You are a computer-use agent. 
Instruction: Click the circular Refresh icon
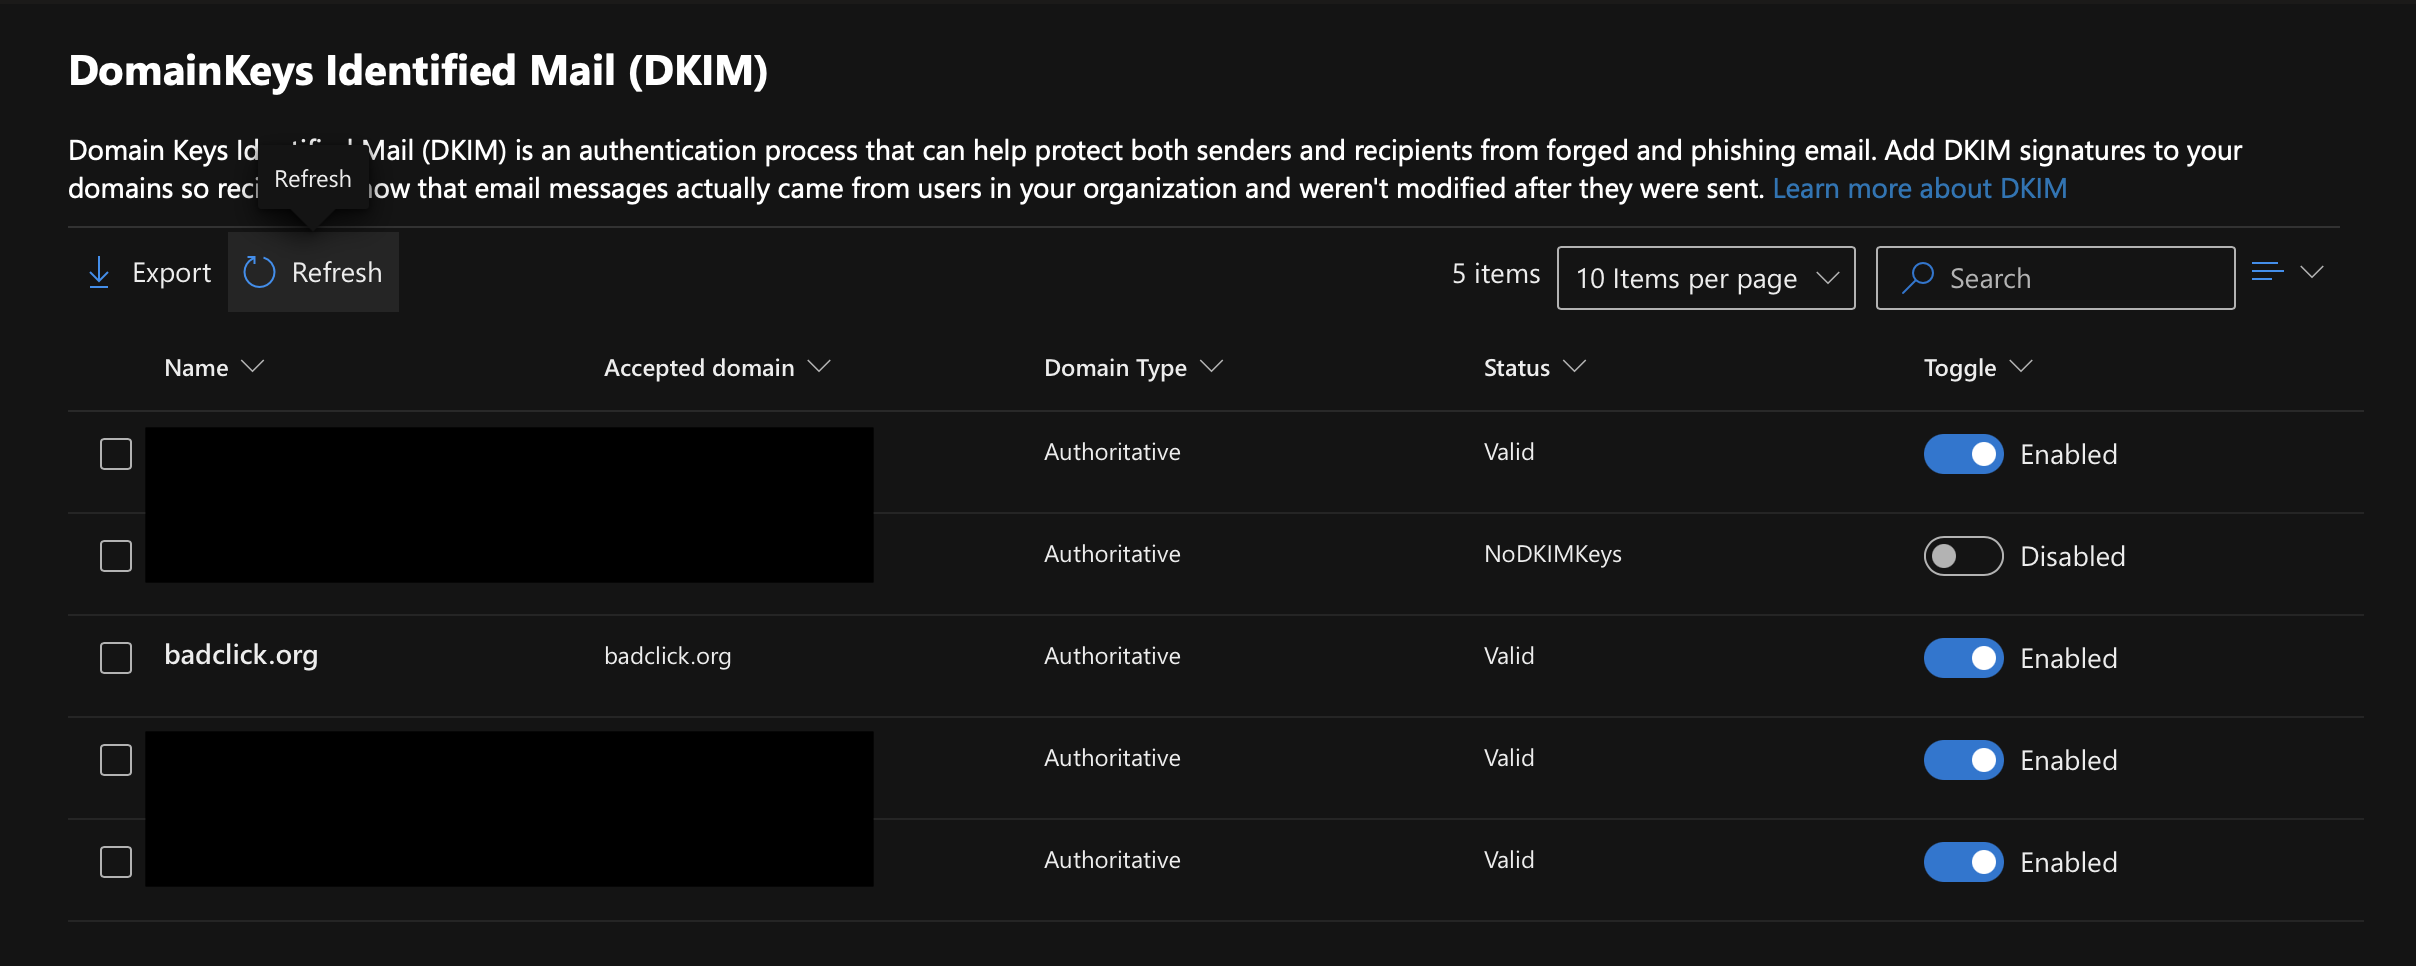coord(259,272)
